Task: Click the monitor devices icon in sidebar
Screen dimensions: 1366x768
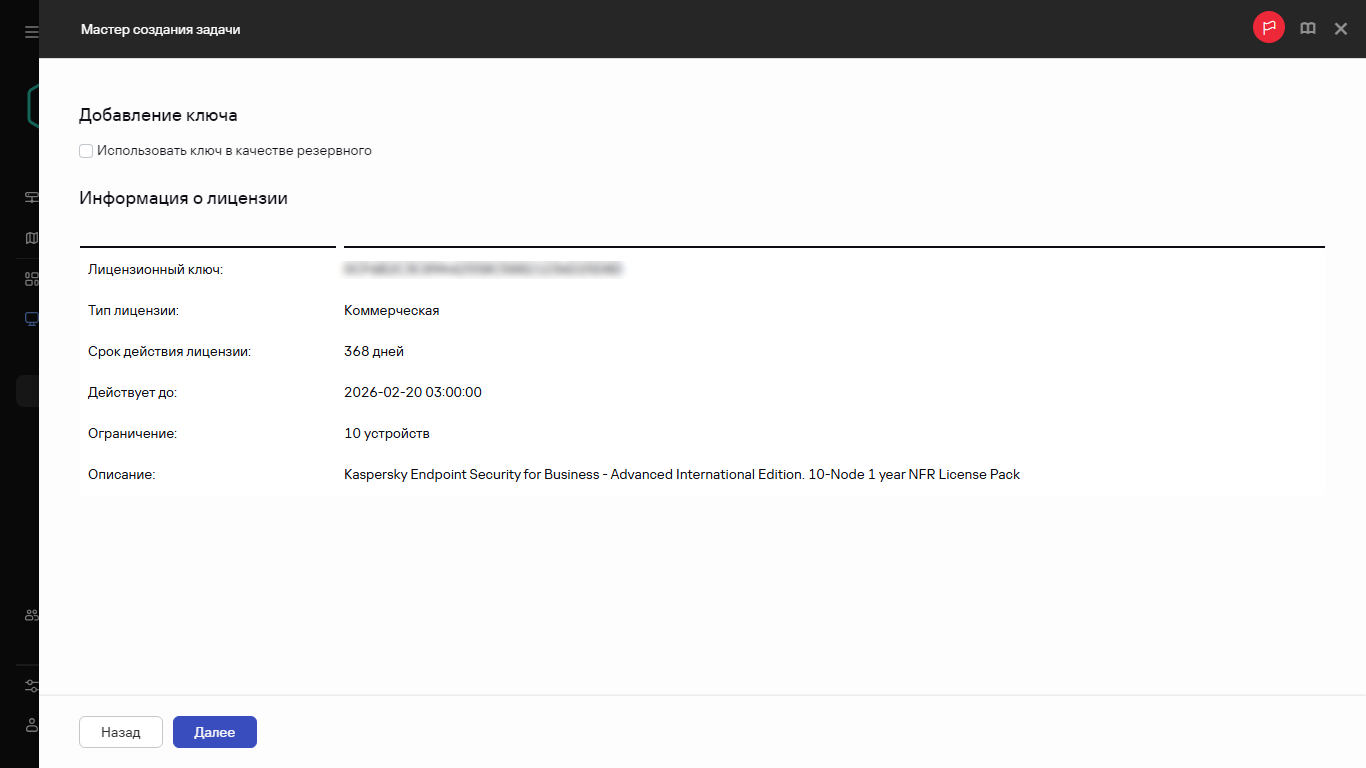Action: (31, 319)
